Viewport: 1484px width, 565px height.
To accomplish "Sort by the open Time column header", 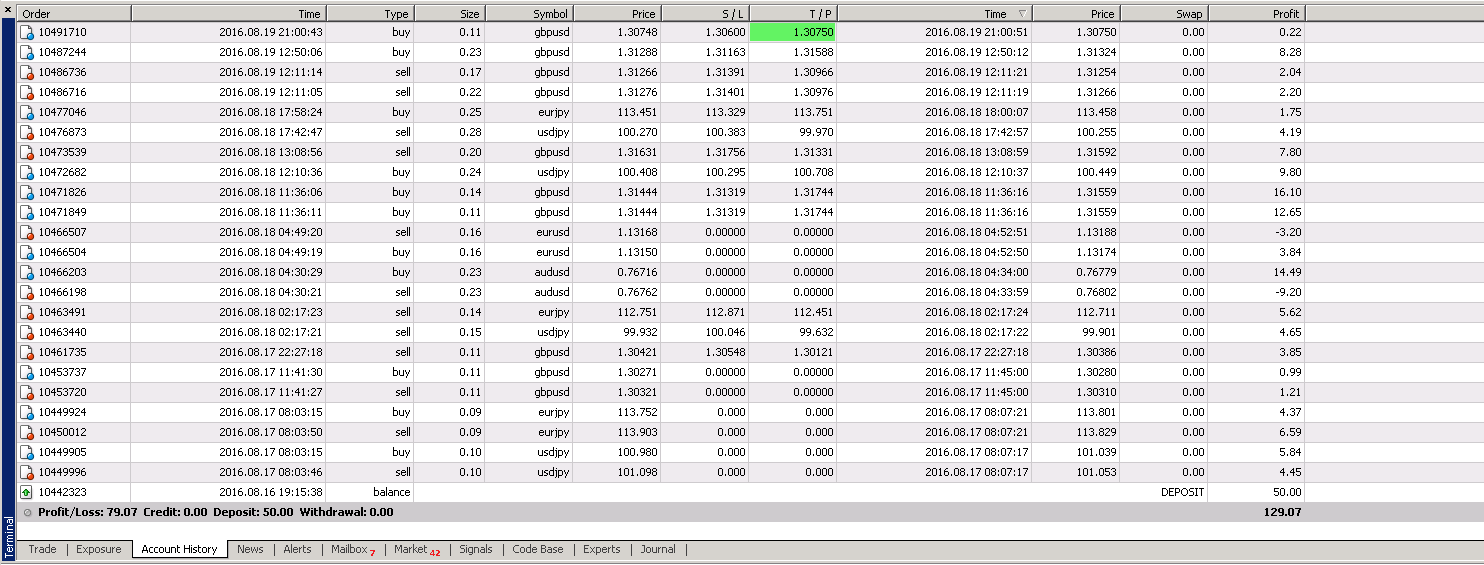I will 228,14.
